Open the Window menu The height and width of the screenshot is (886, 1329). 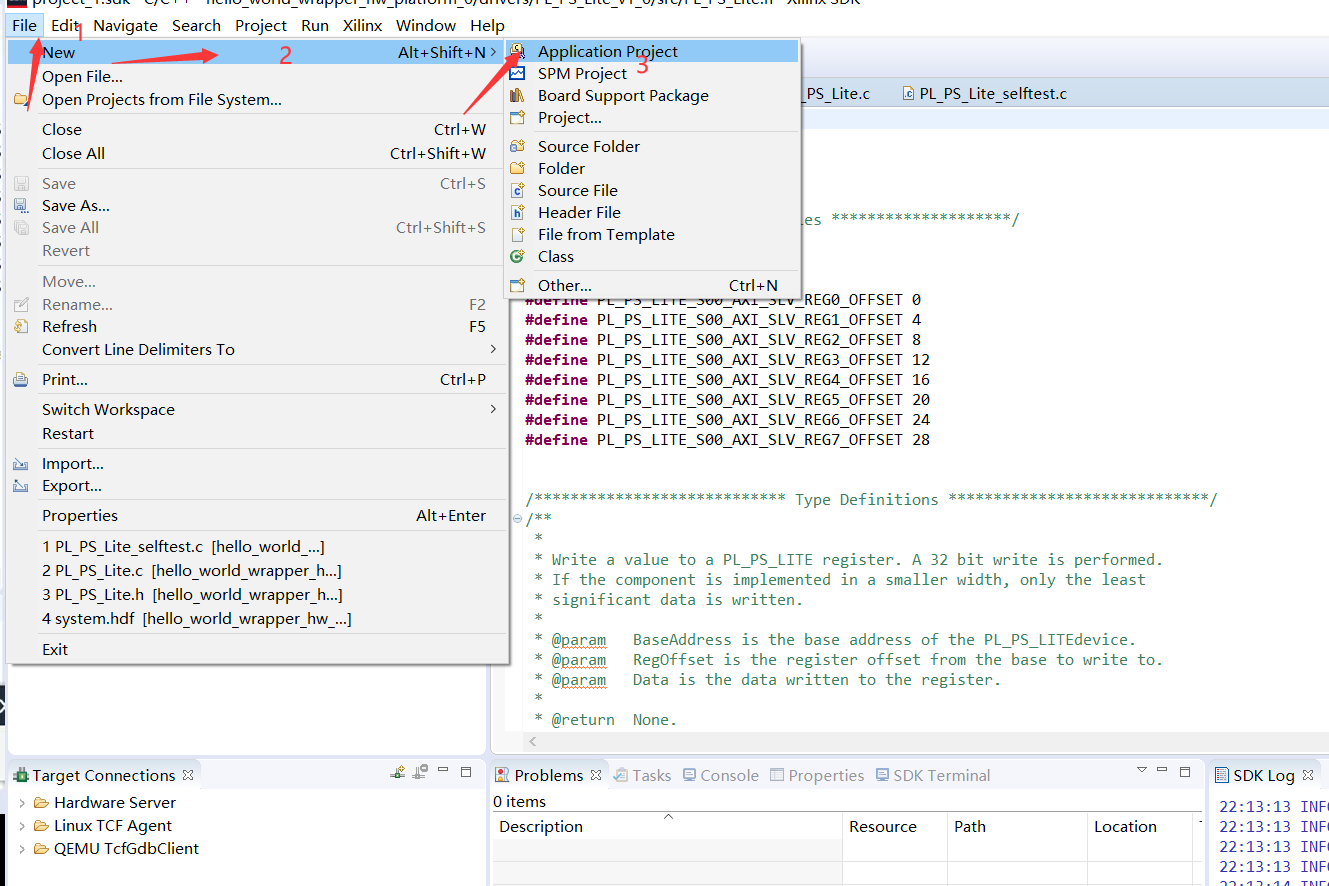426,25
